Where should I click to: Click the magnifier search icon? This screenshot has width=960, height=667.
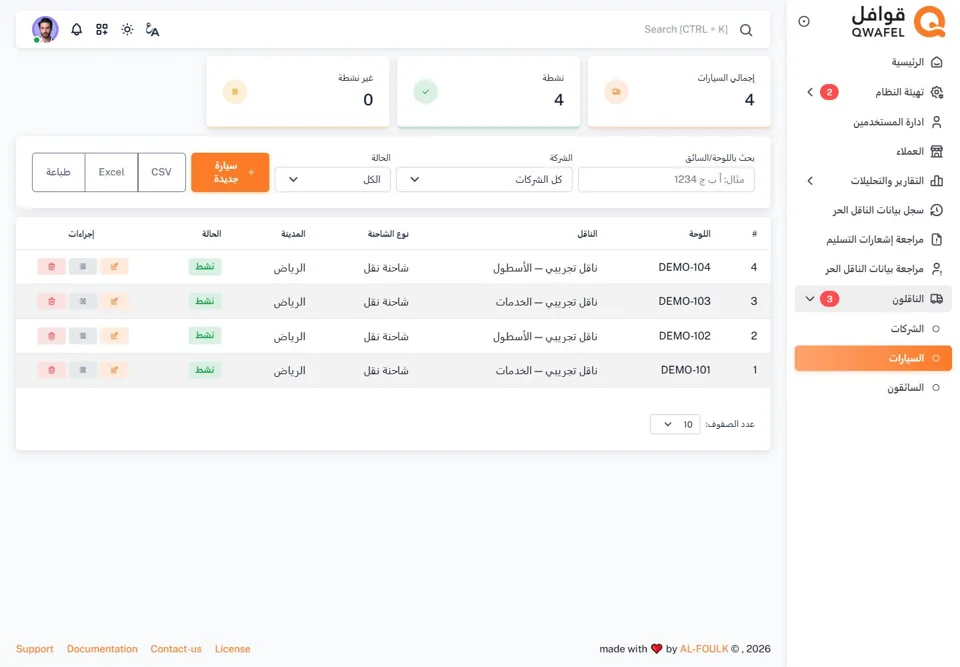point(746,30)
